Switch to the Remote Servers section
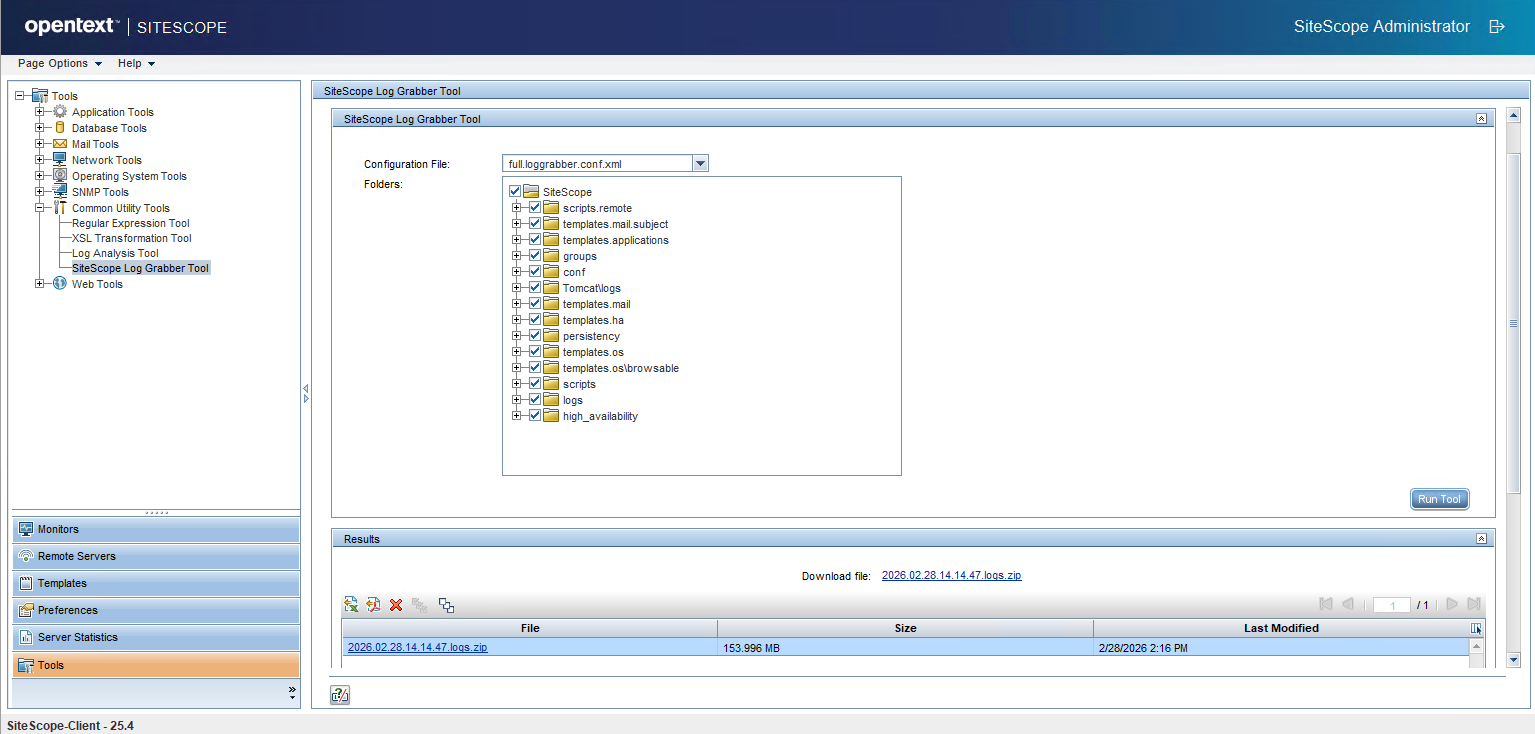Screen dimensions: 1535x734 click(155, 556)
